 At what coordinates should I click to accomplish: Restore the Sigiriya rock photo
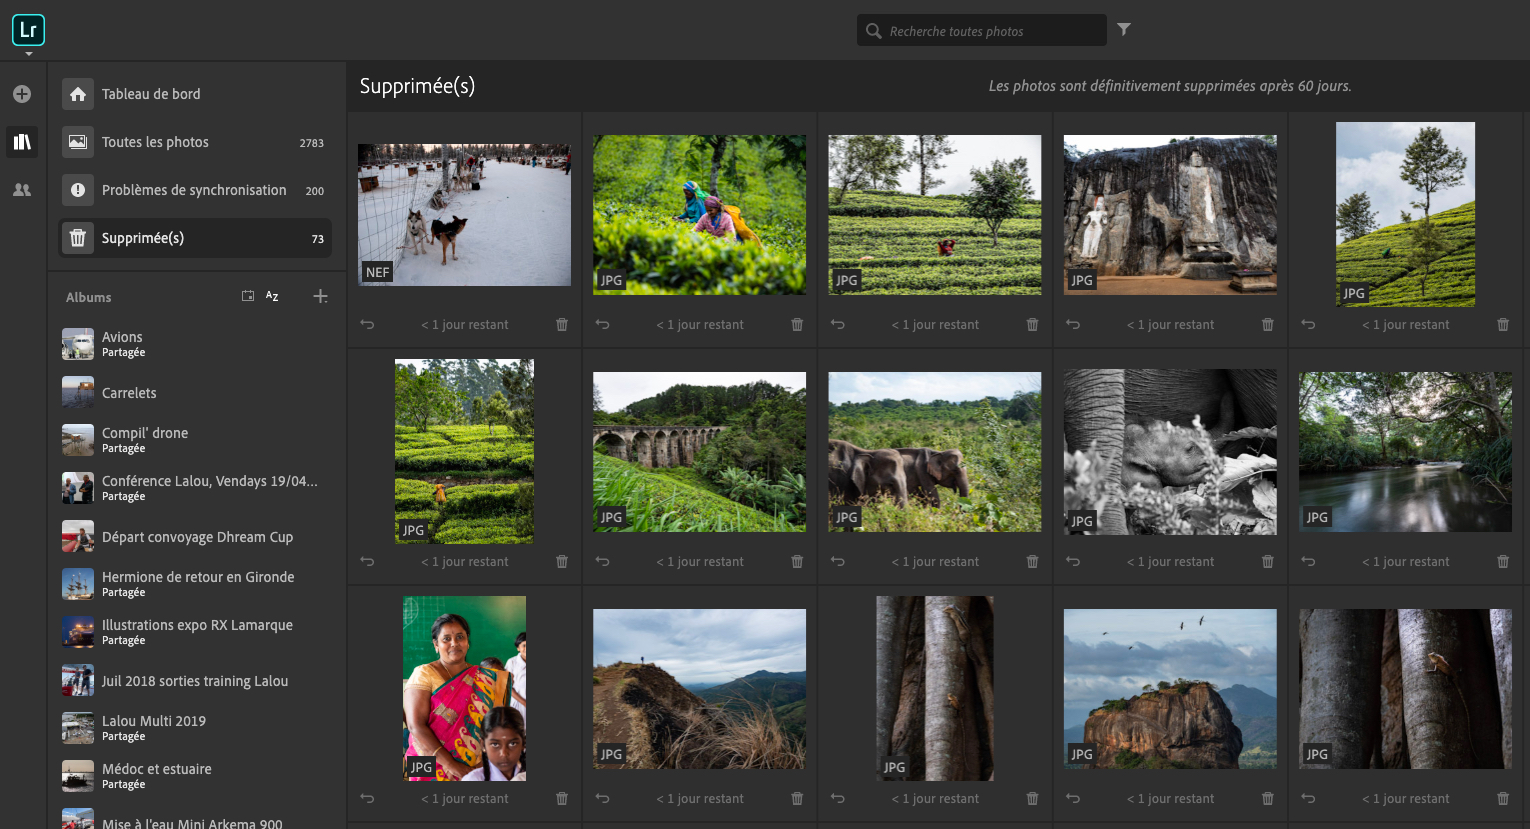coord(1073,798)
